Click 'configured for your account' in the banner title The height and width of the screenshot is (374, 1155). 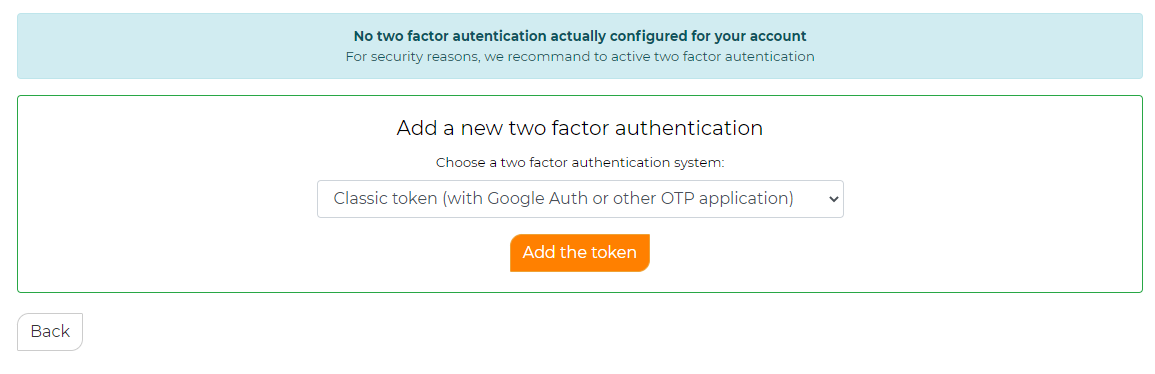point(713,36)
